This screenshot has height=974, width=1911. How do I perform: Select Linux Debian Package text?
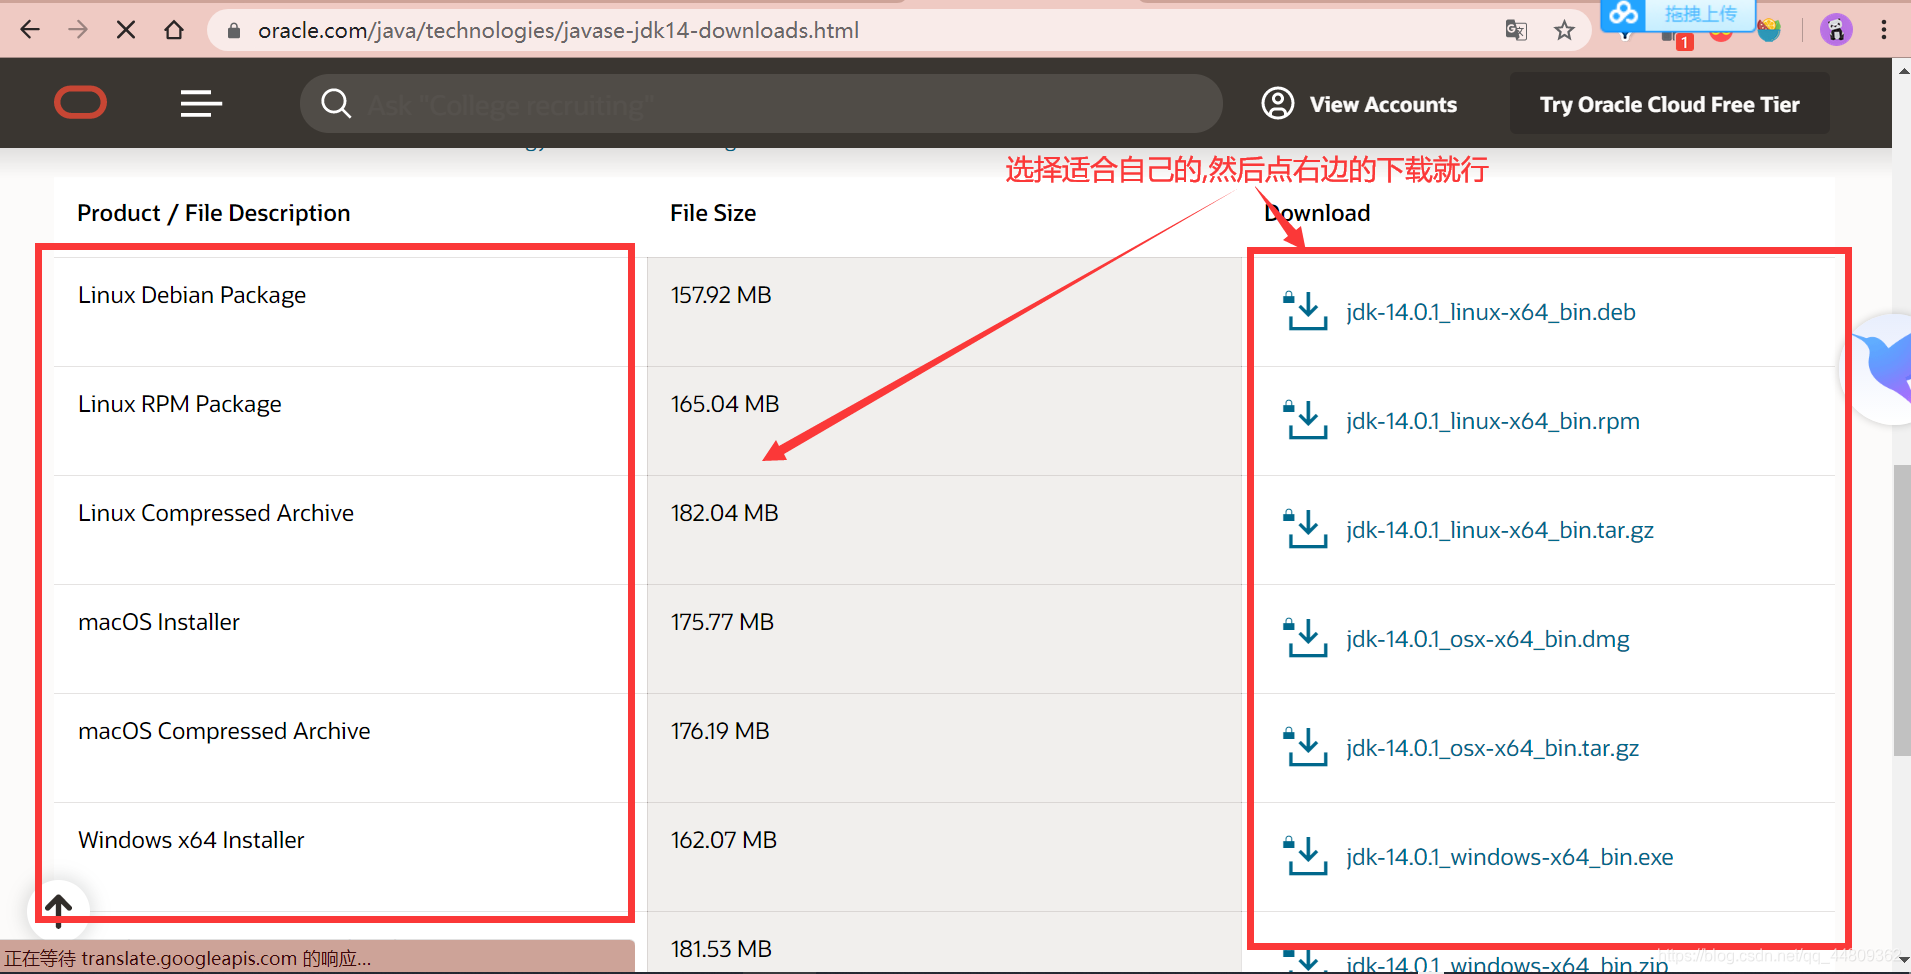click(x=192, y=295)
